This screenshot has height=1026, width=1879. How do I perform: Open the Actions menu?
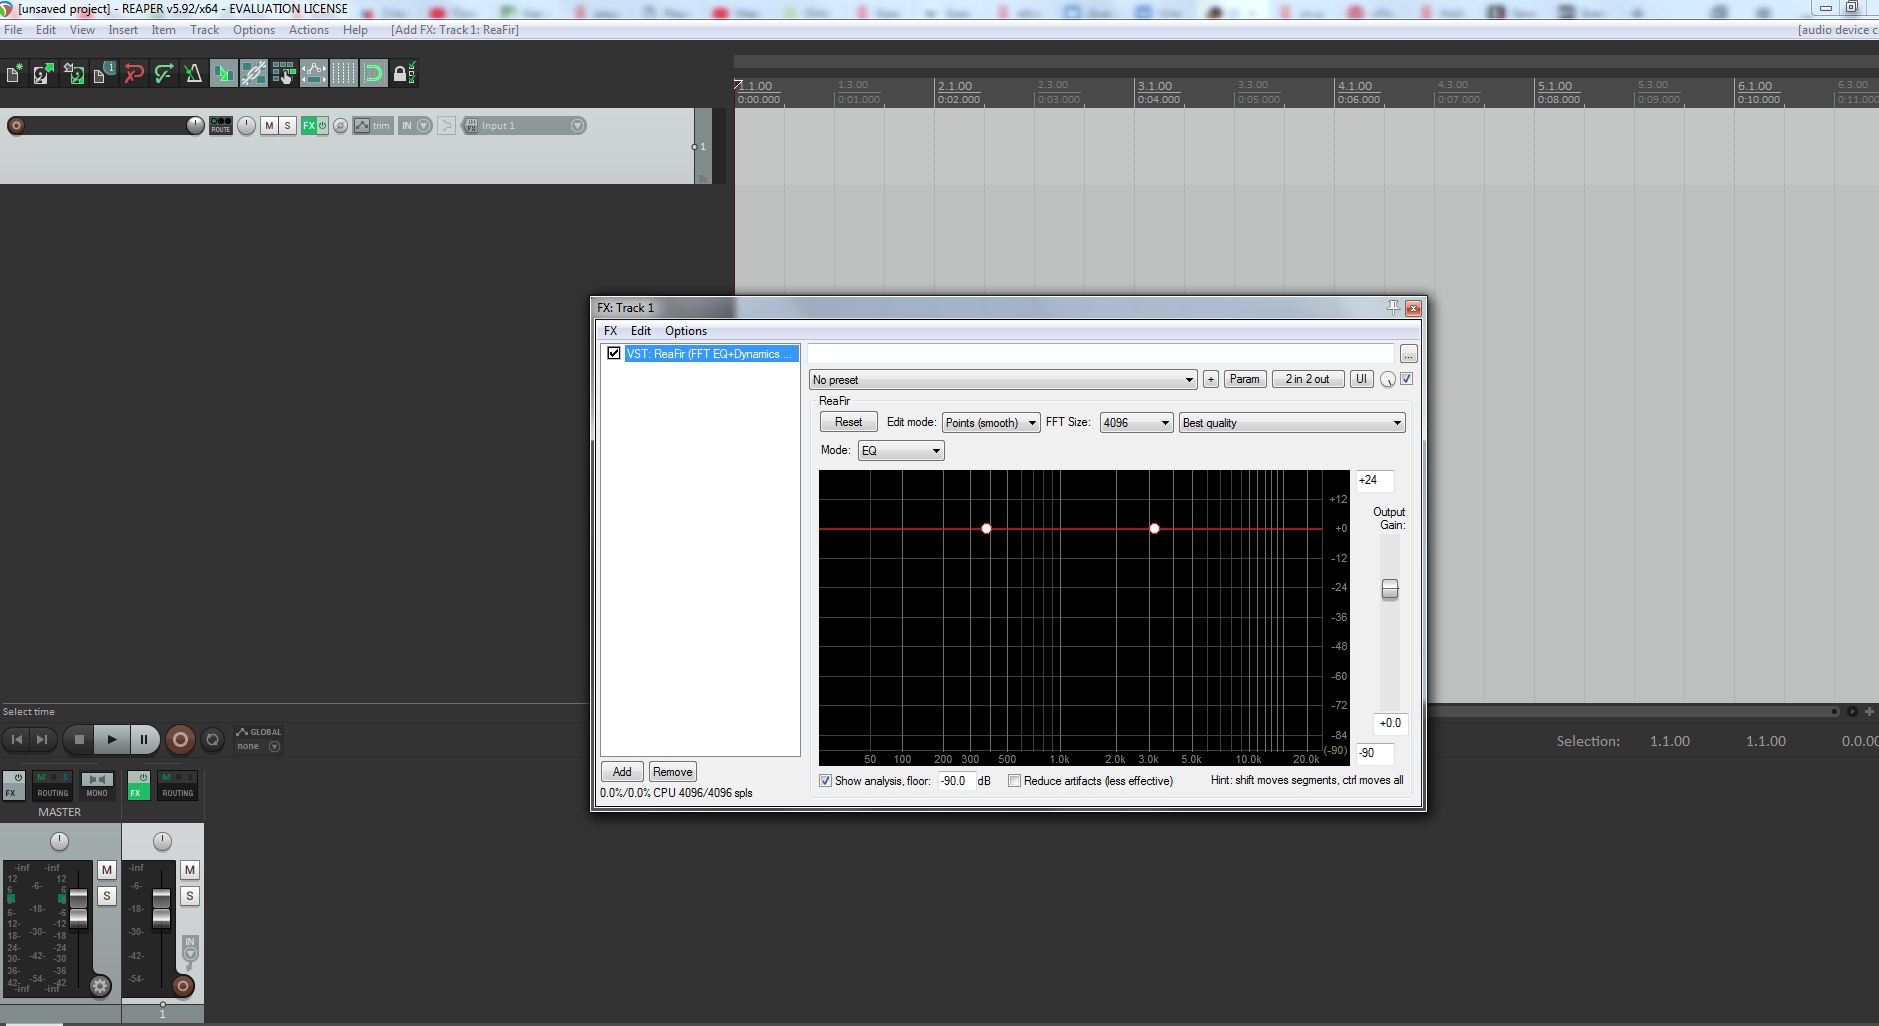(x=308, y=30)
